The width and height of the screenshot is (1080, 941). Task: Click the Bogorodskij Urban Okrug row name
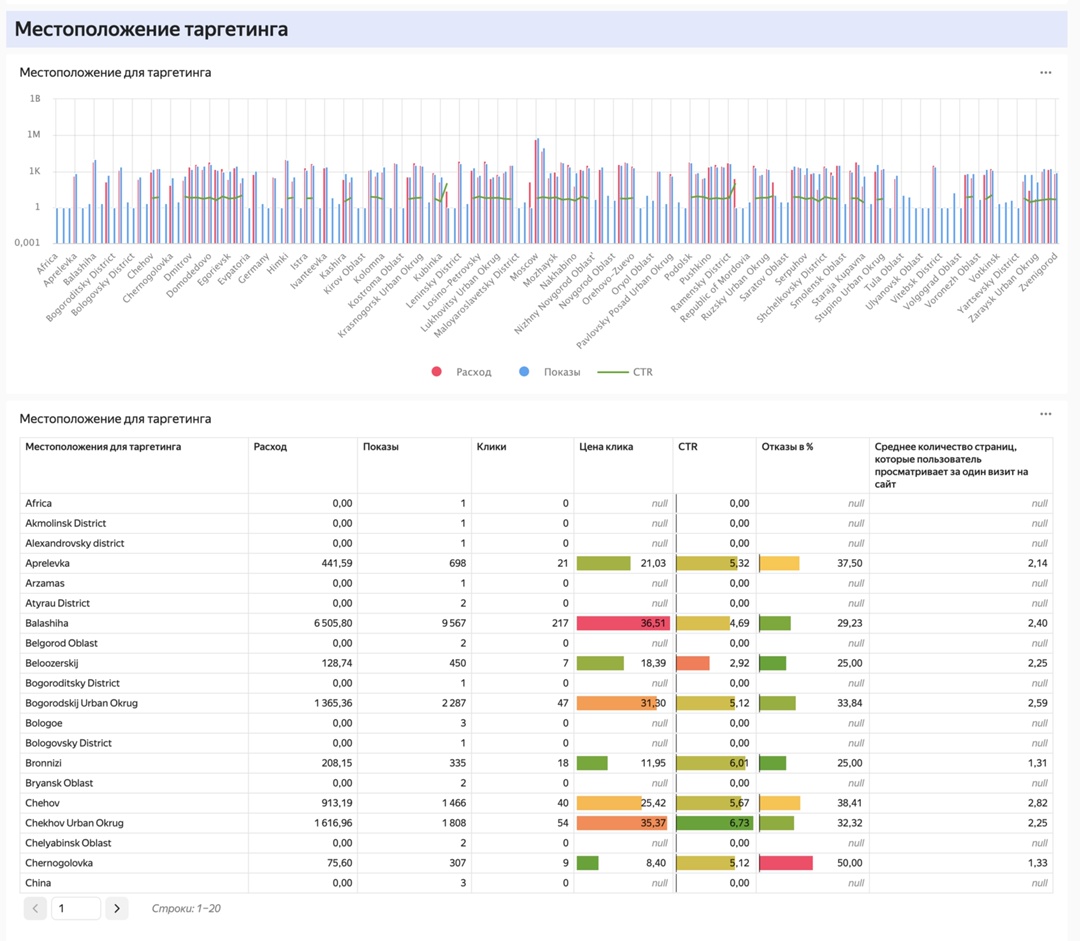[x=82, y=703]
